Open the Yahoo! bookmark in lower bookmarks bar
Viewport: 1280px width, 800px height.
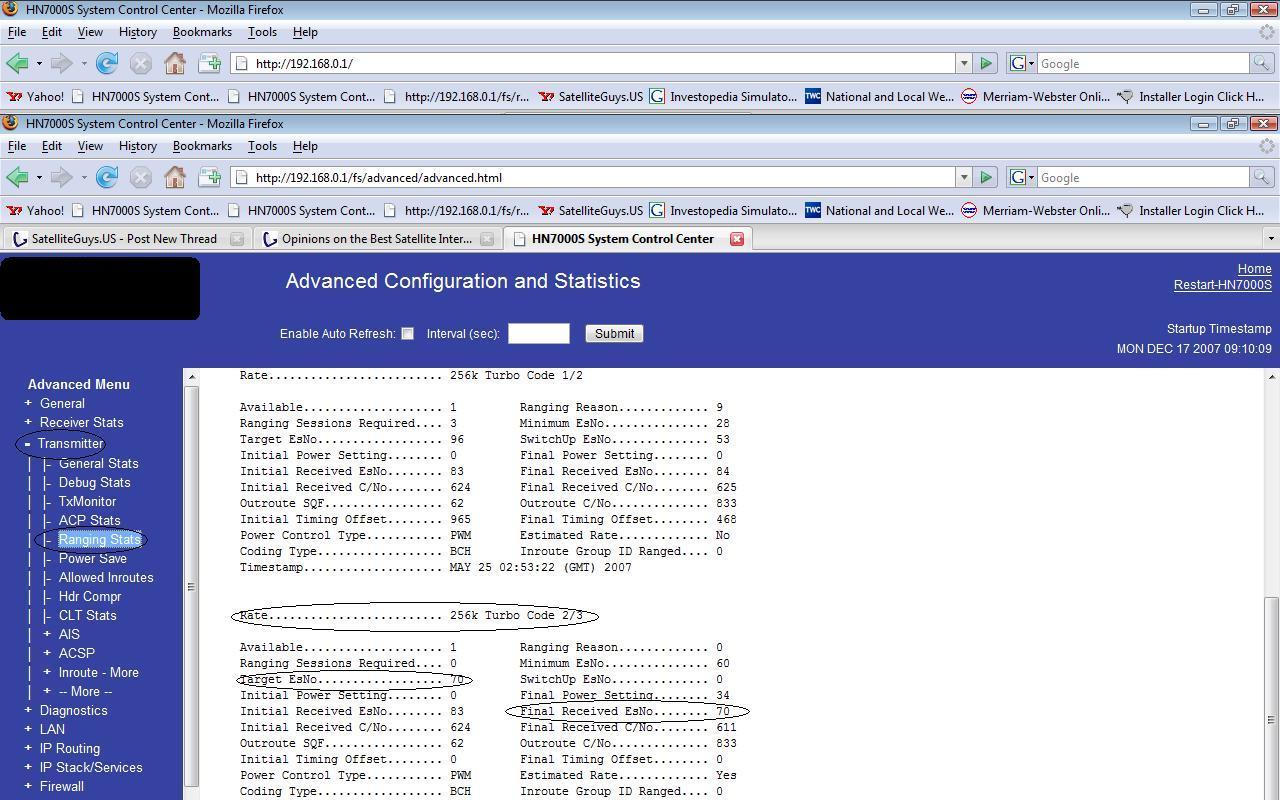click(35, 211)
